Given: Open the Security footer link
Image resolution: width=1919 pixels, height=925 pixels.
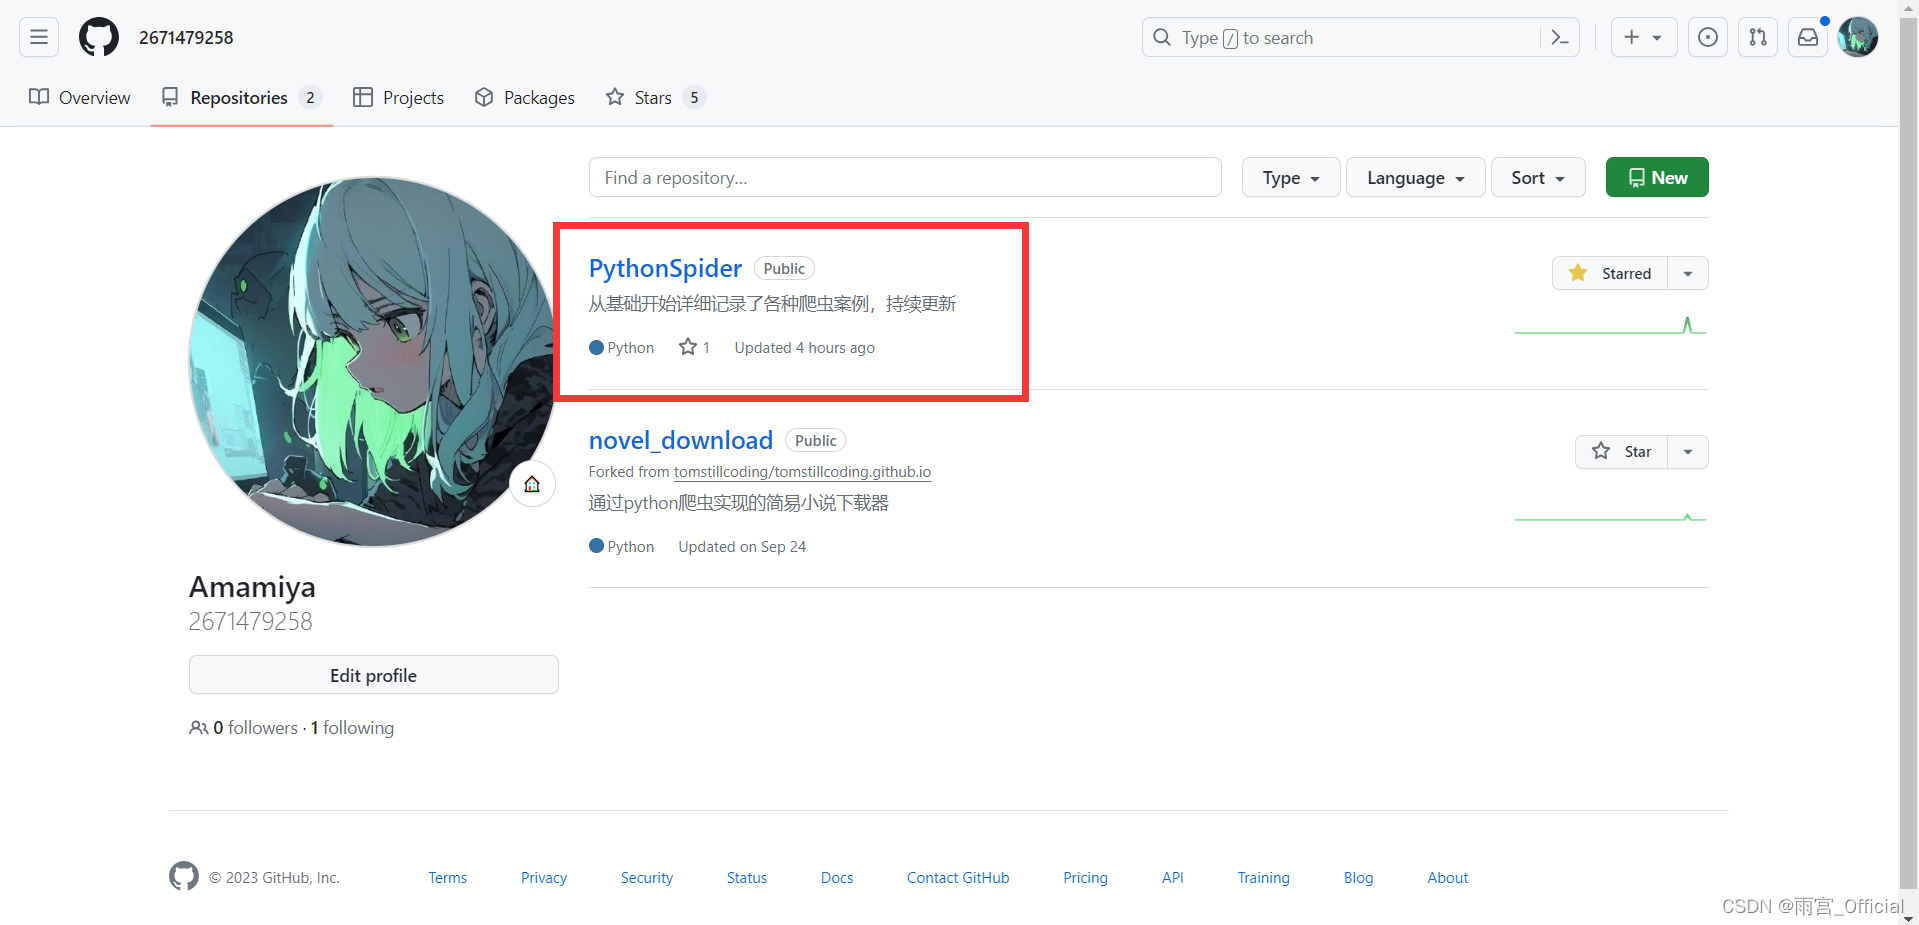Looking at the screenshot, I should click(646, 878).
